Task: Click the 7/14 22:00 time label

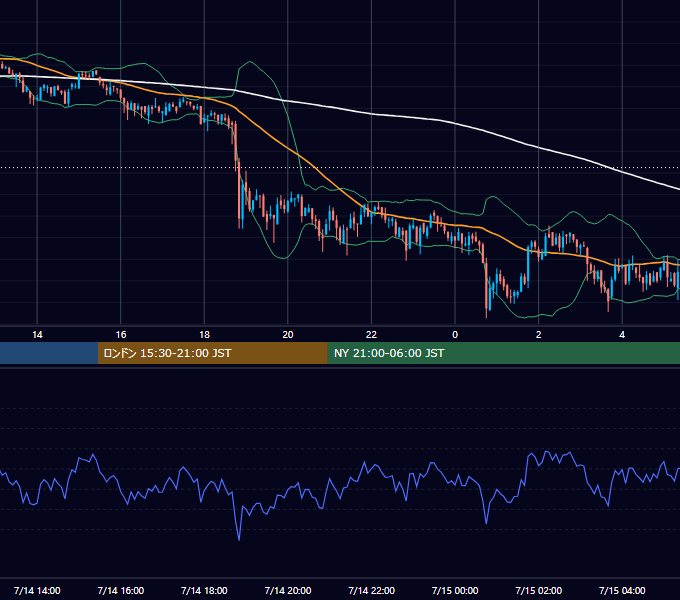Action: coord(372,590)
